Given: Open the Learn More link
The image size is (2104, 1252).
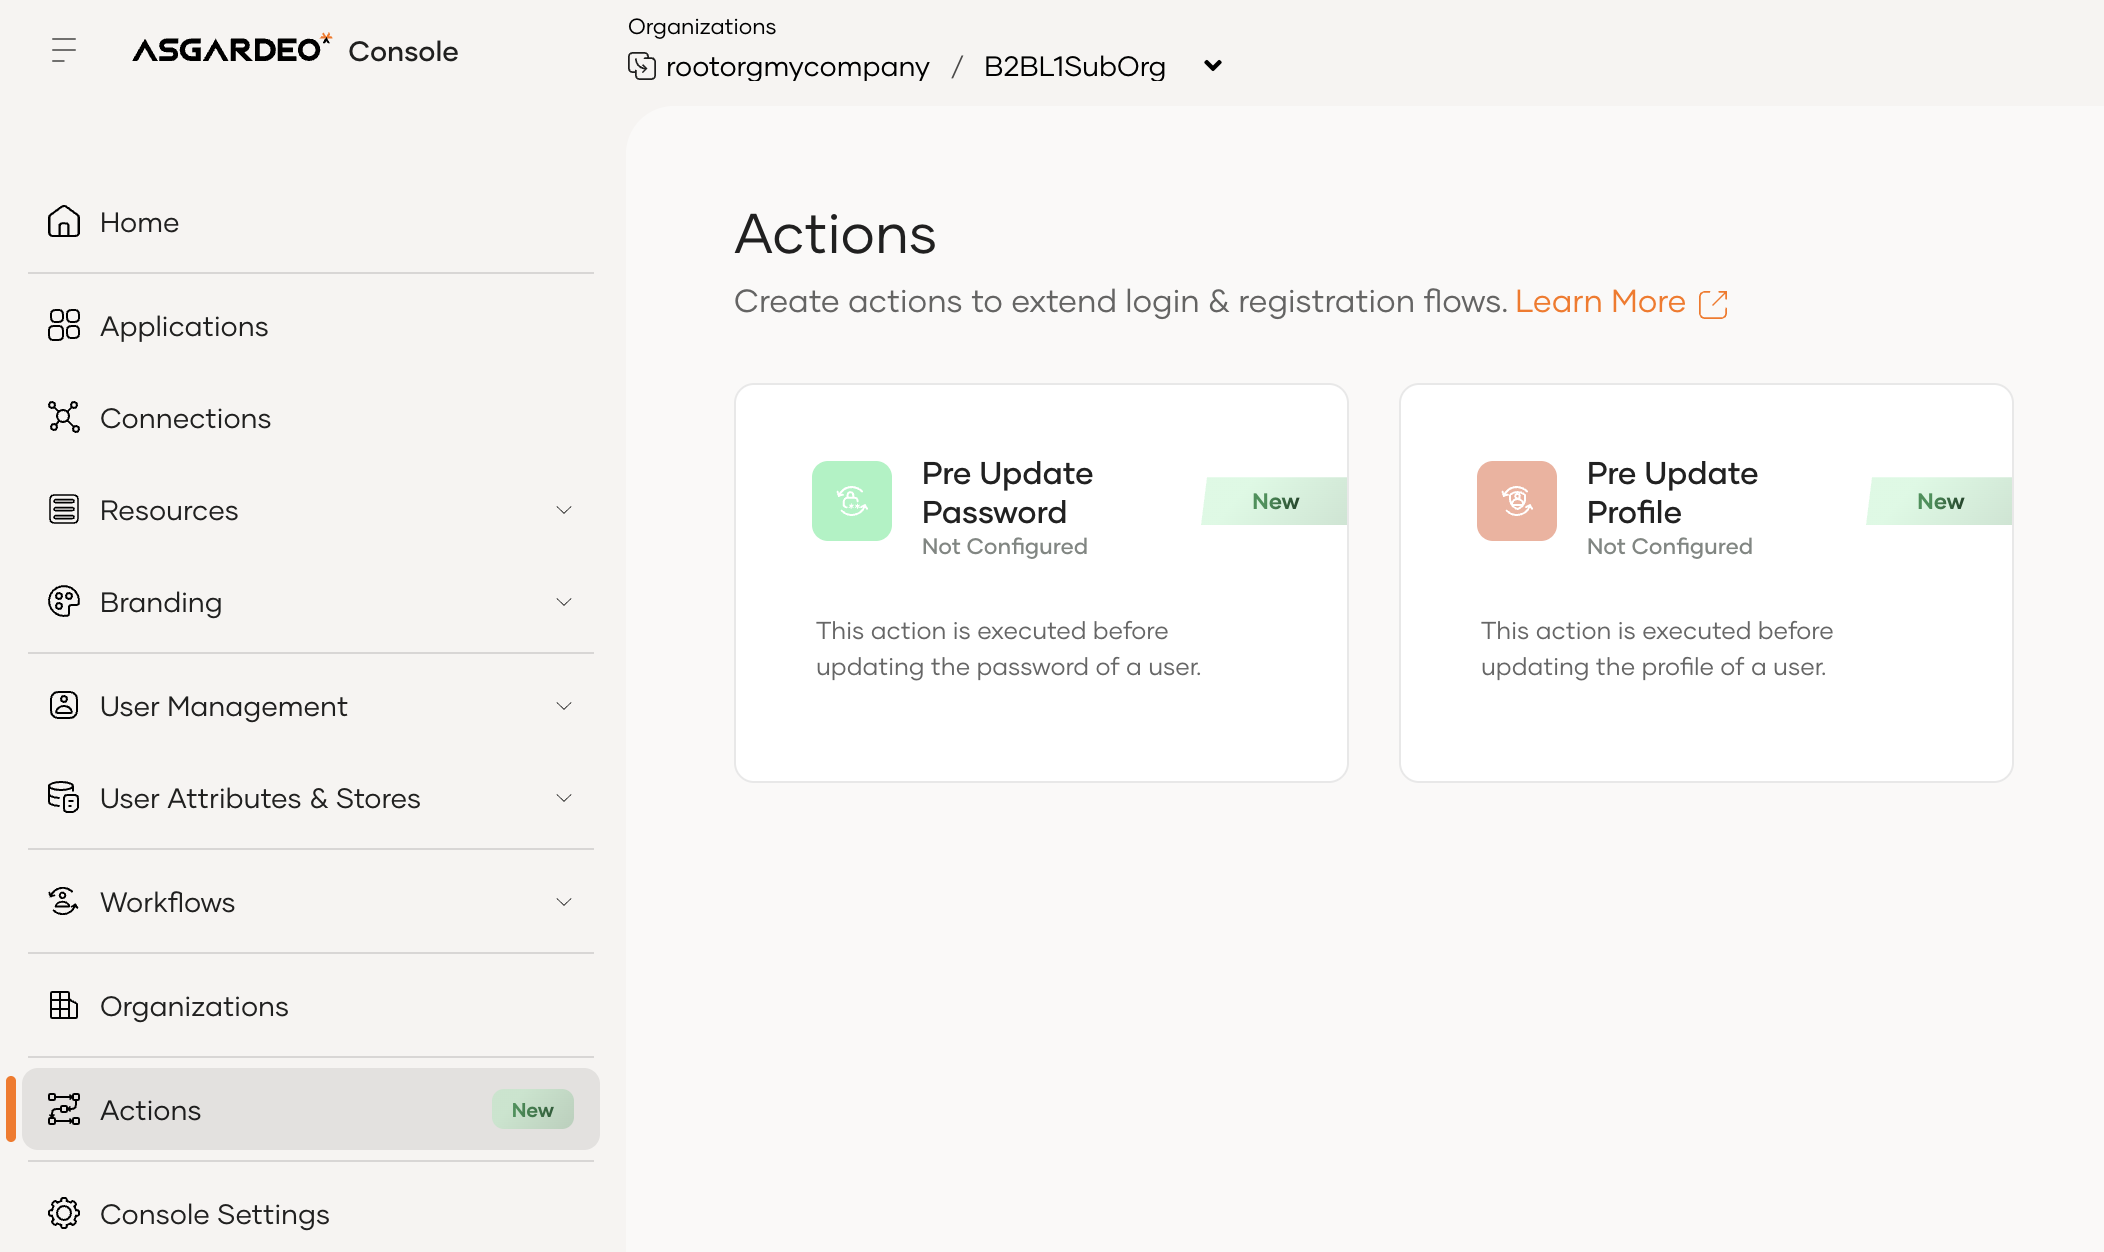Looking at the screenshot, I should click(1600, 301).
